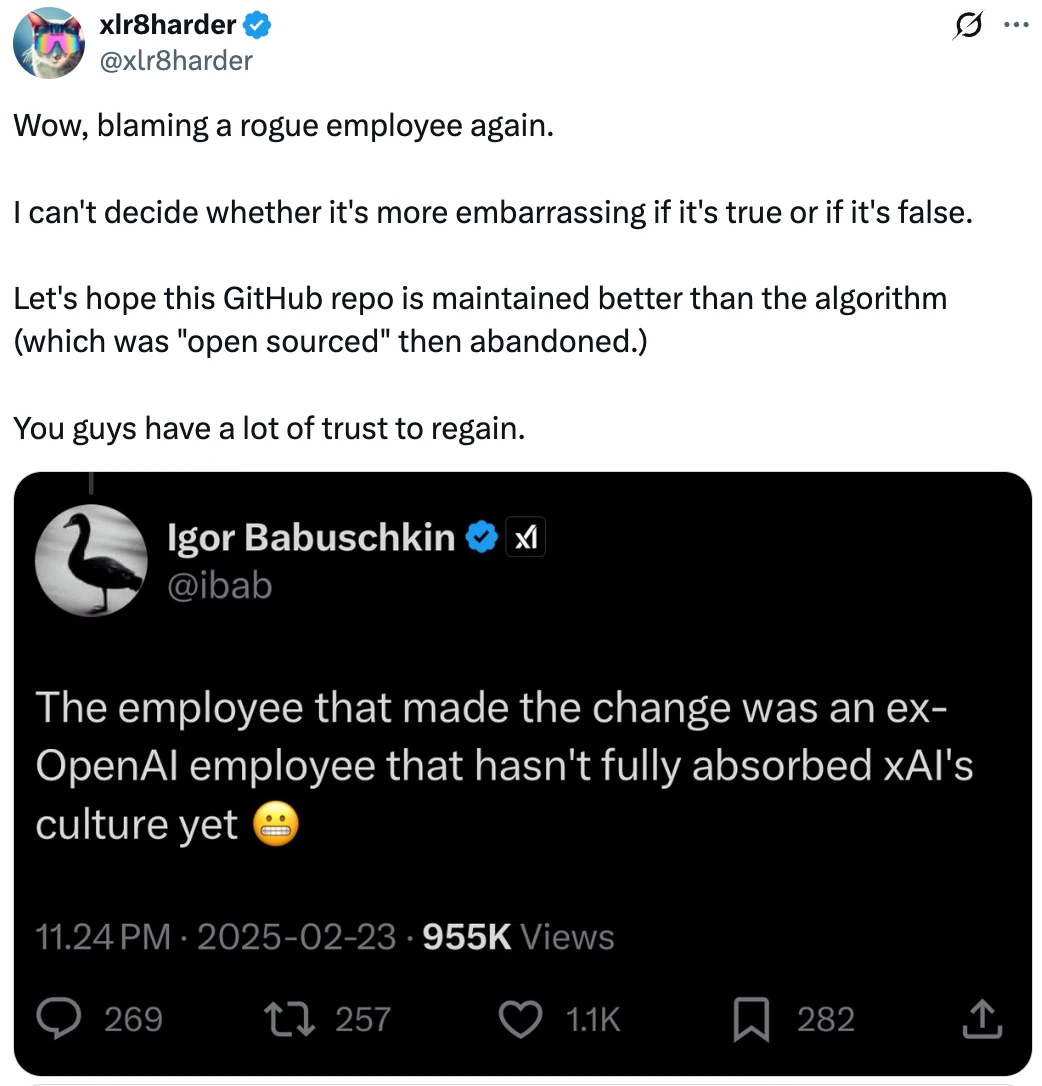Bookmark the quoted post
Image resolution: width=1042 pixels, height=1086 pixels.
point(752,1020)
